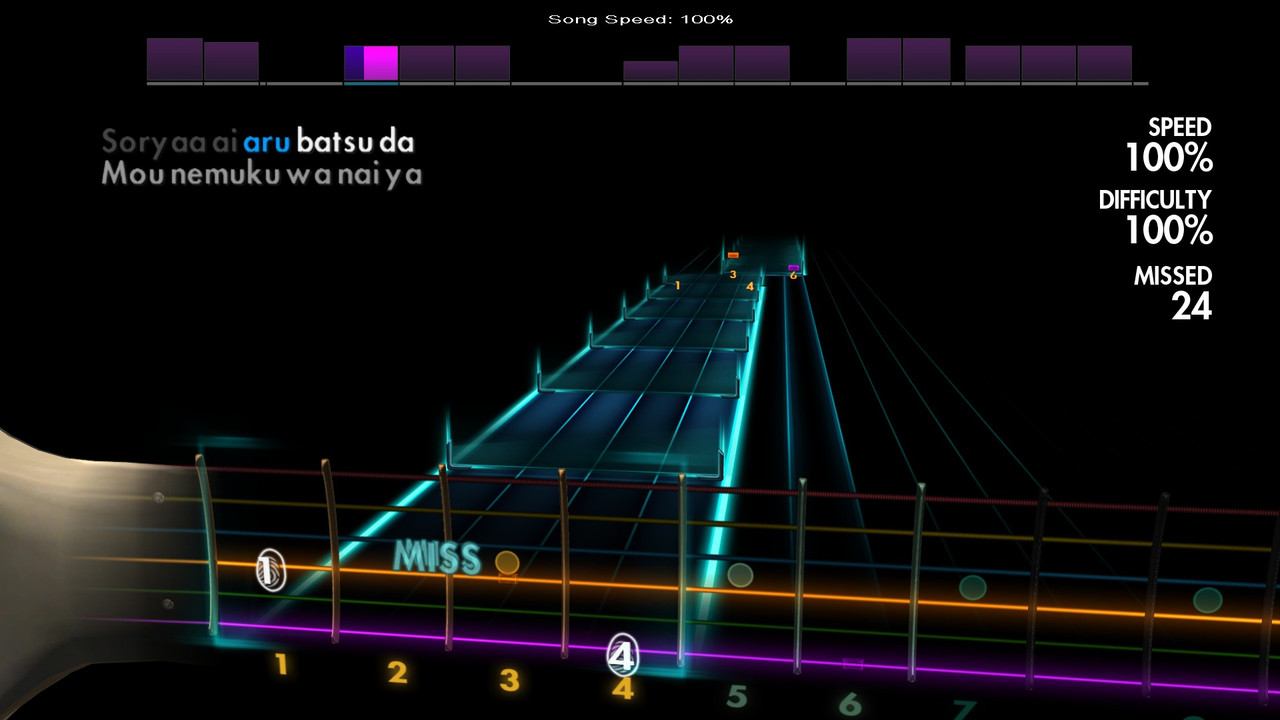Click the circled 1 note on orange string
1280x720 pixels.
coord(270,569)
